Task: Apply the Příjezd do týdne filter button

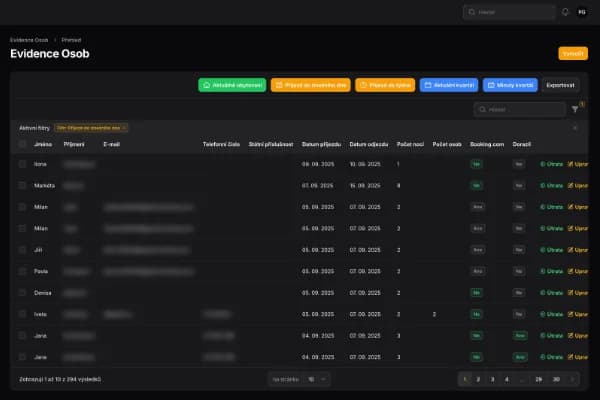Action: (385, 85)
